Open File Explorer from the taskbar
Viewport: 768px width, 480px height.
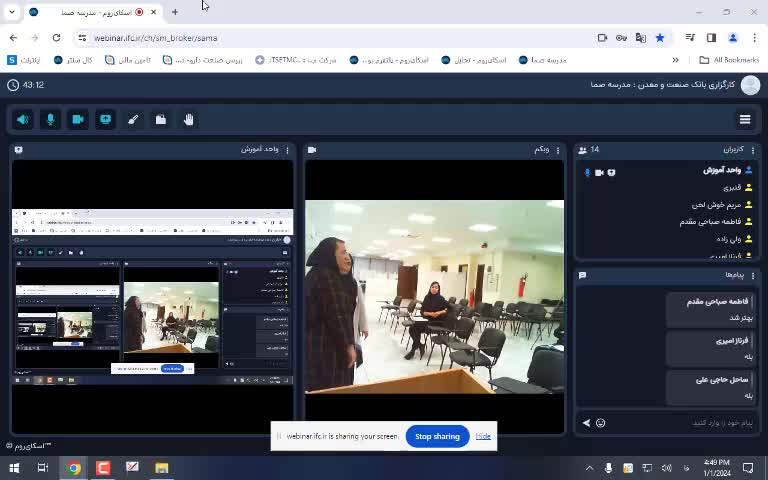pyautogui.click(x=161, y=468)
